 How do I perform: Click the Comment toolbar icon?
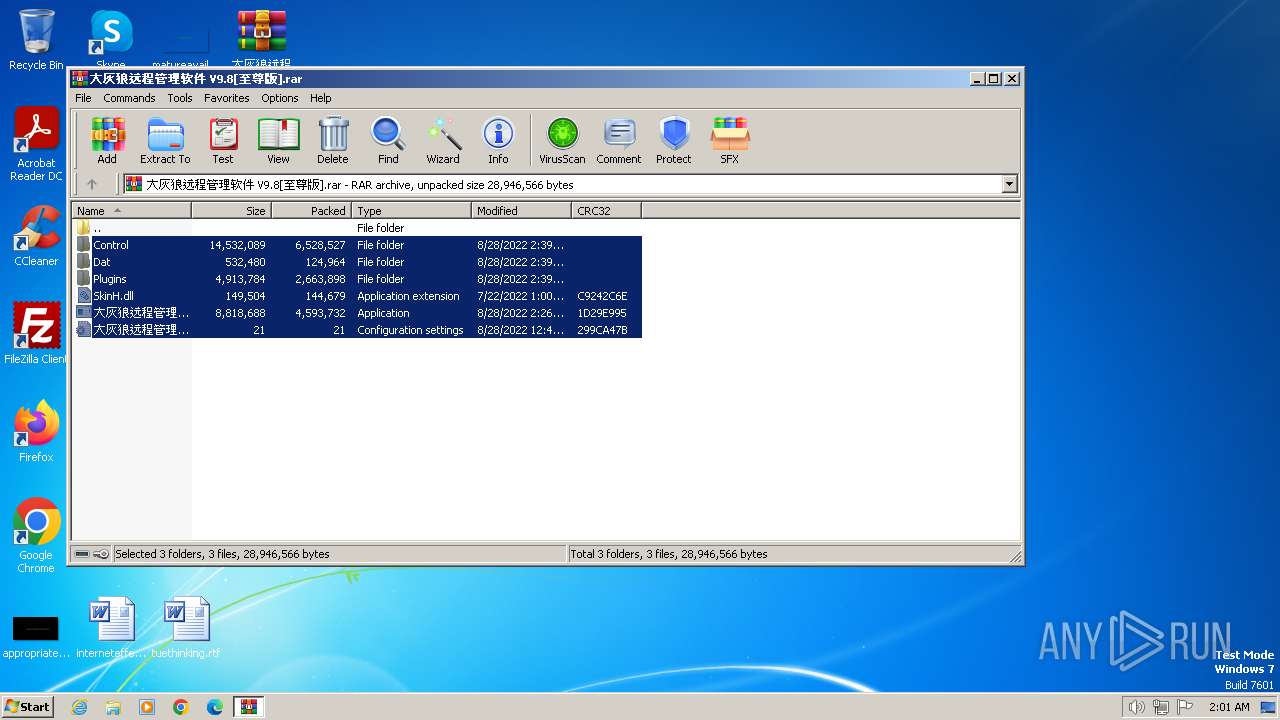(x=619, y=140)
